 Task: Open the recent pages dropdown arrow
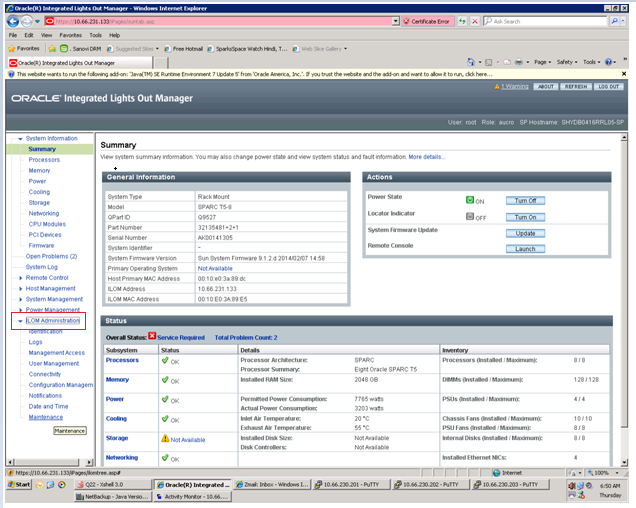tap(37, 22)
